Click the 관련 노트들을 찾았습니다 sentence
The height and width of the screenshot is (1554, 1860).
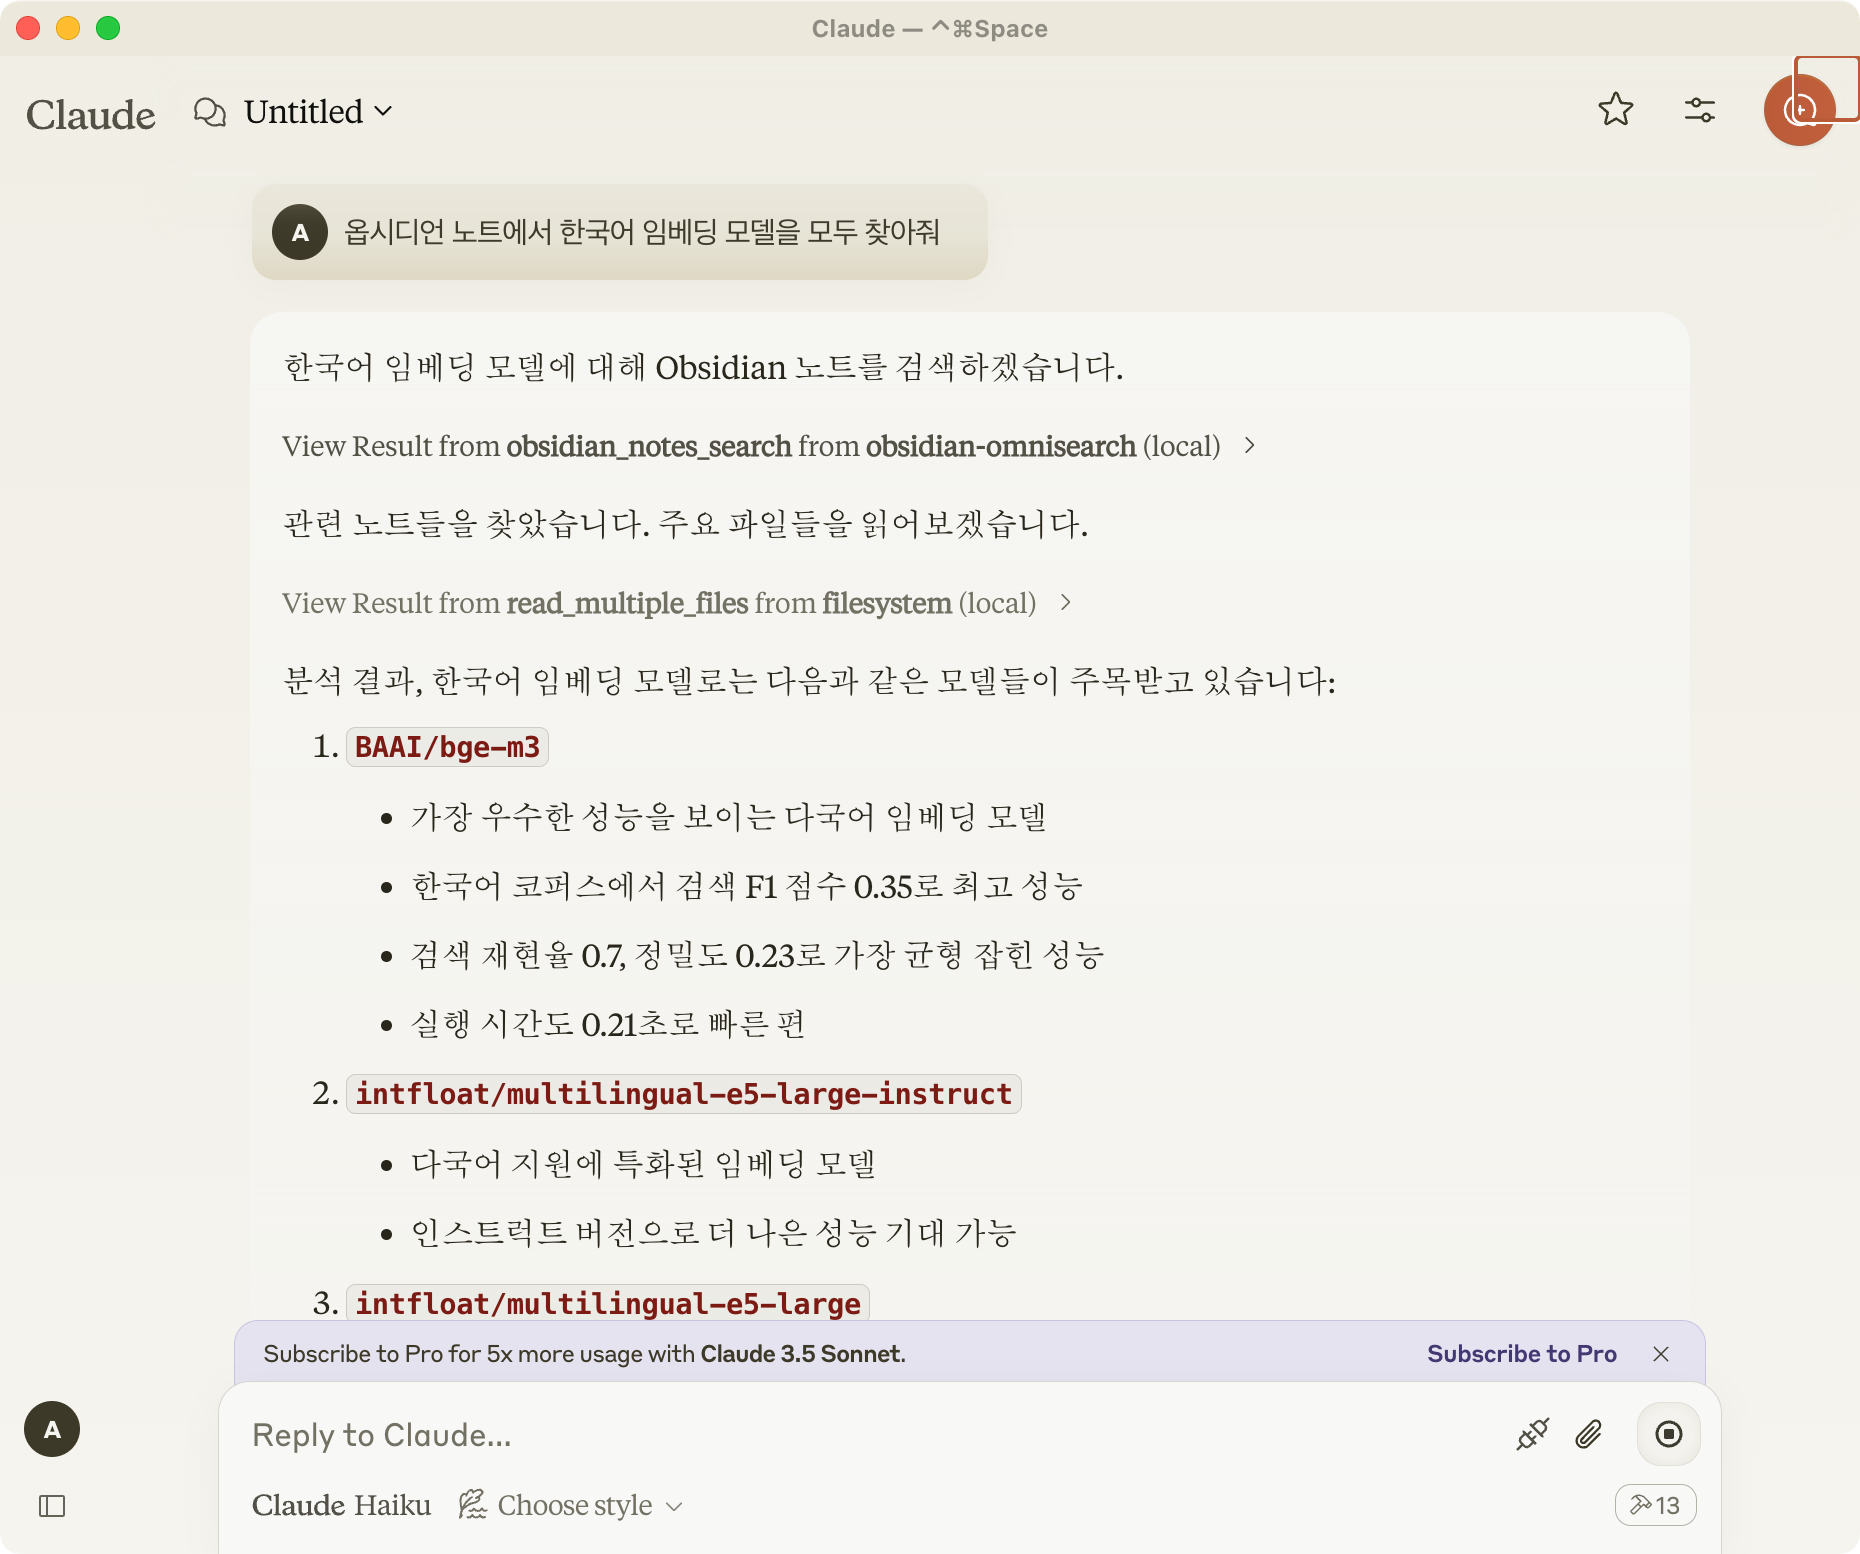coord(685,524)
